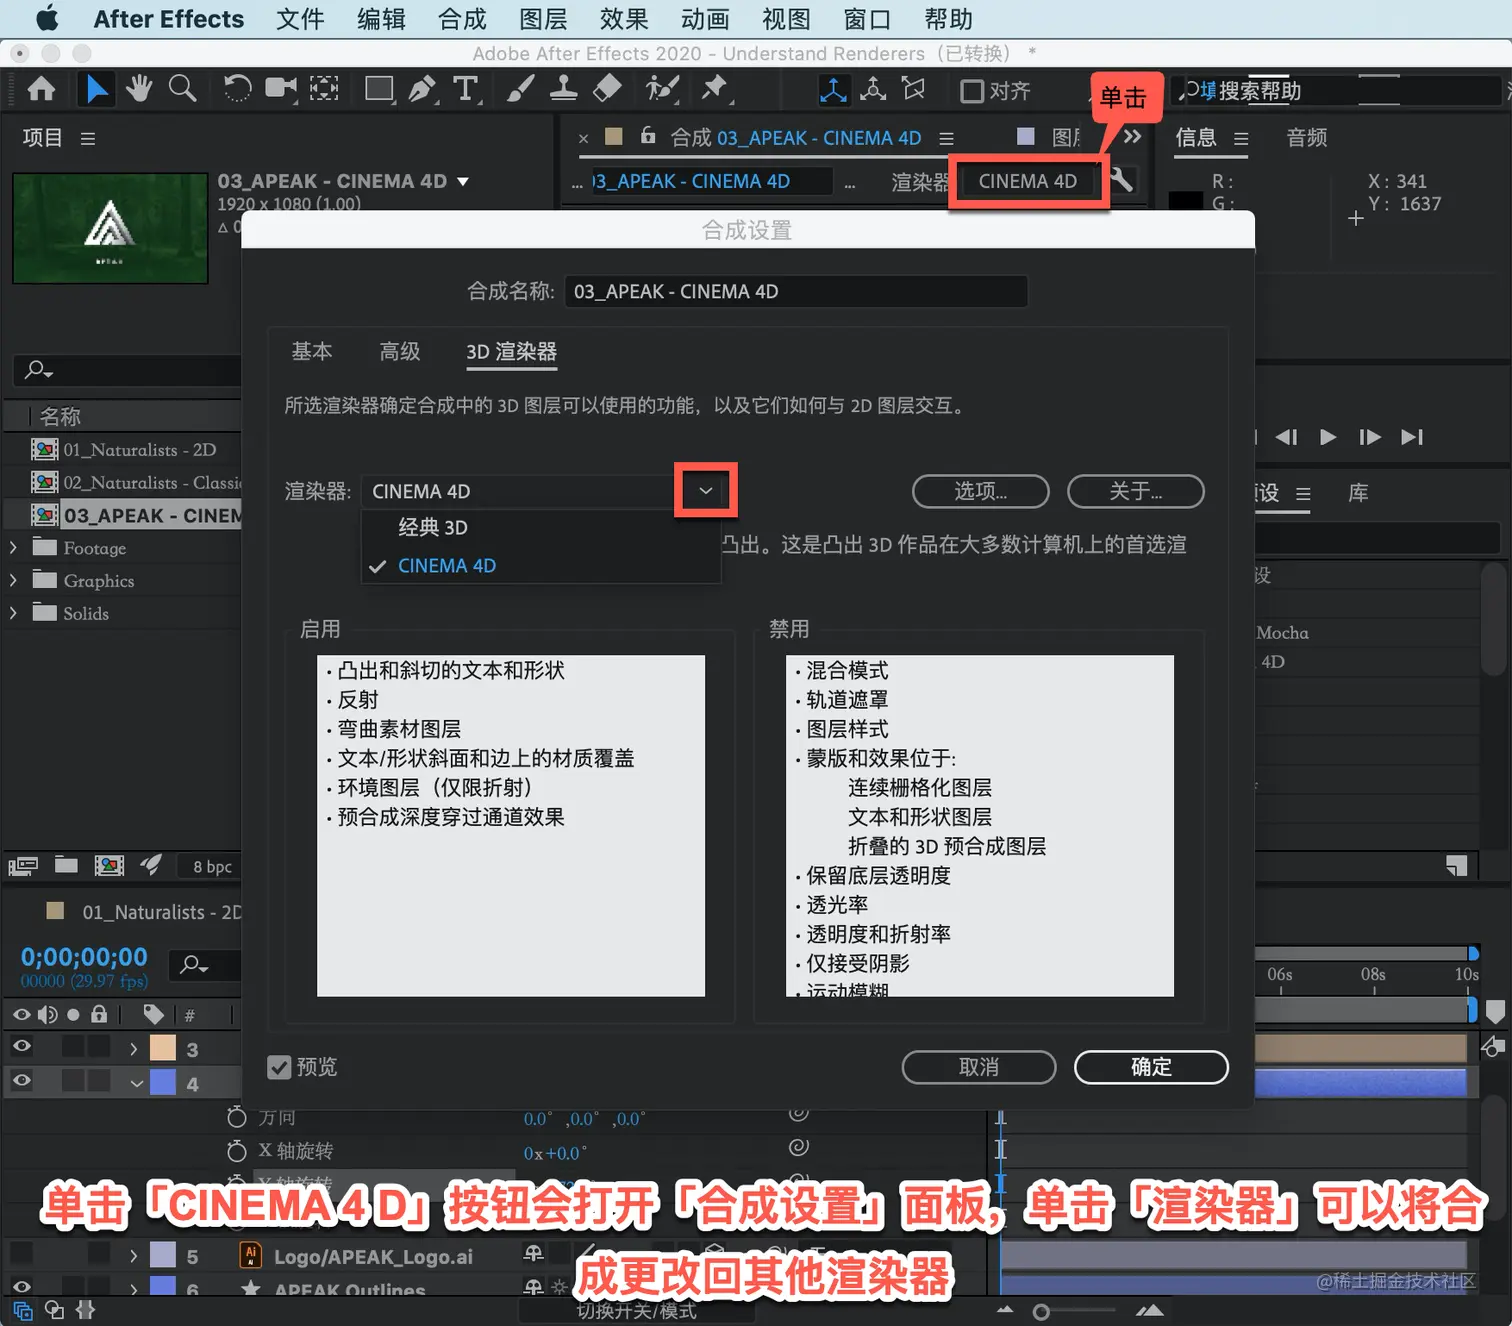
Task: Toggle lock on composition tab
Action: [x=648, y=136]
